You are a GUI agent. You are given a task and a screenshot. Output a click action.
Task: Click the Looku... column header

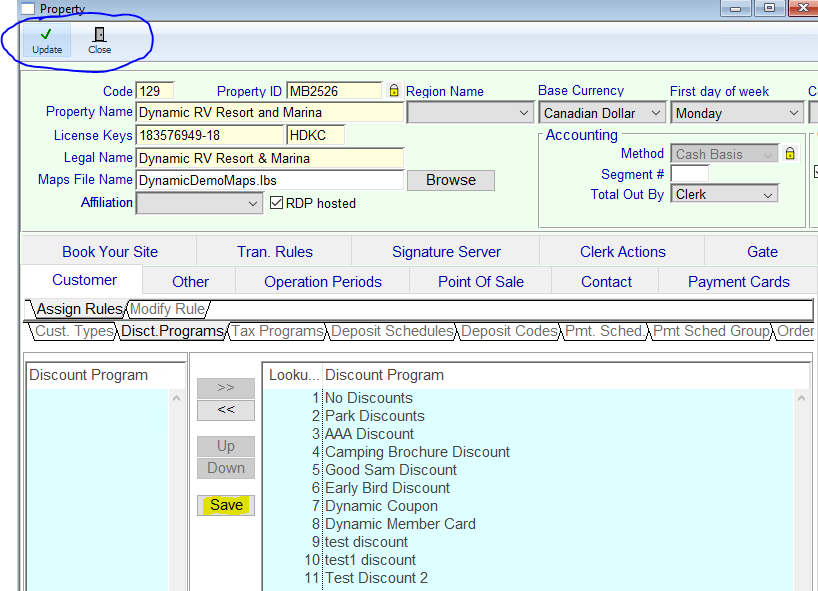pos(294,375)
